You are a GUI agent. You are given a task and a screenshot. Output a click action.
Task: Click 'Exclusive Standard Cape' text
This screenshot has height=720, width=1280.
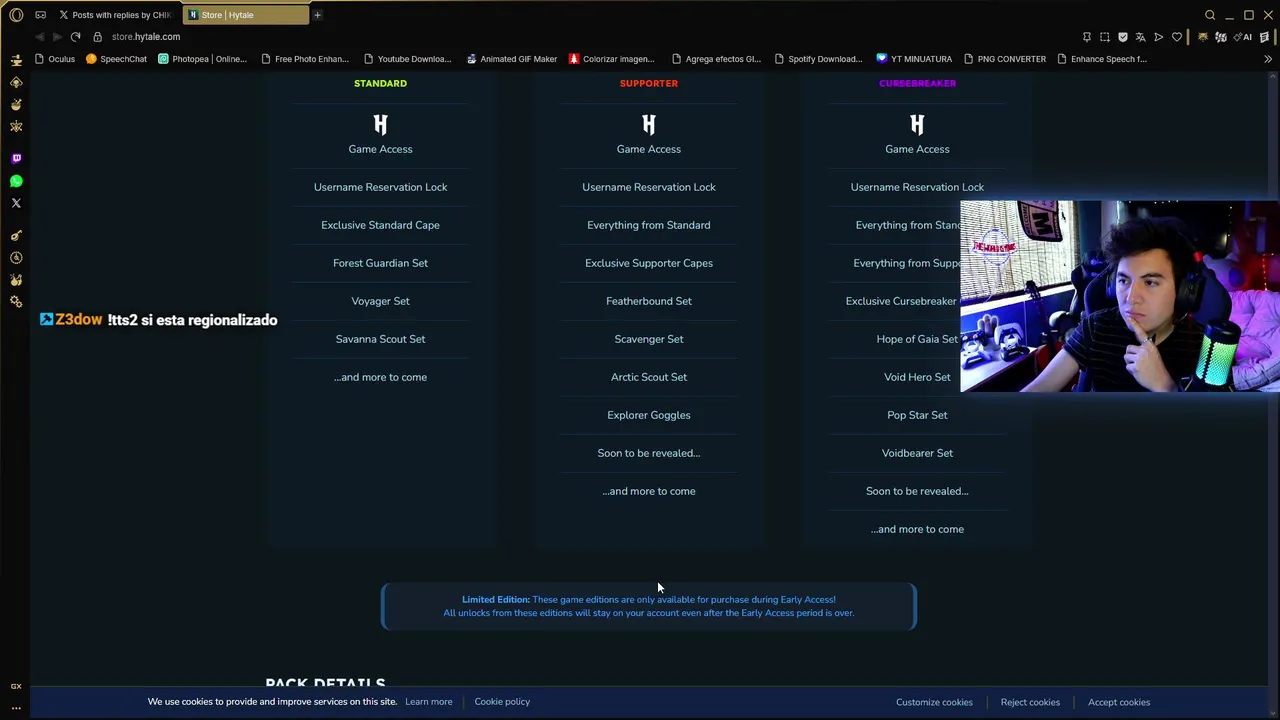click(380, 225)
